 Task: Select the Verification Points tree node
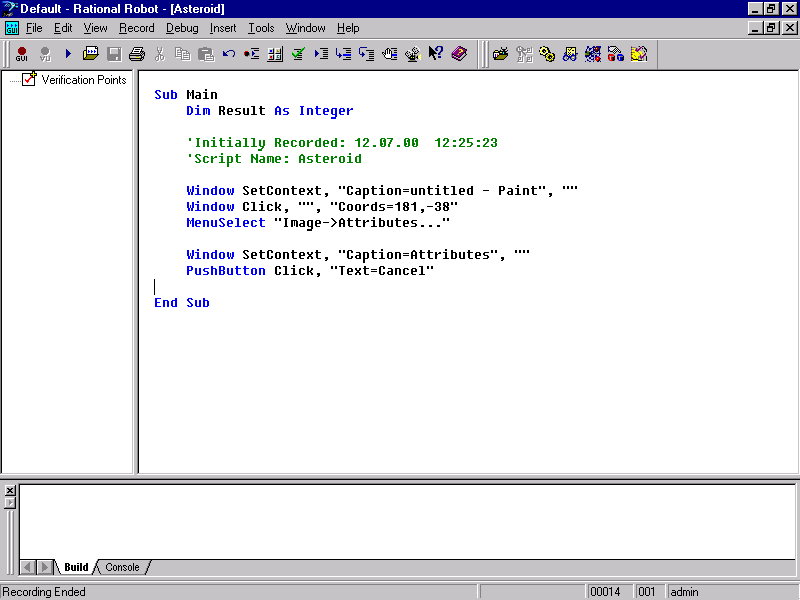84,80
